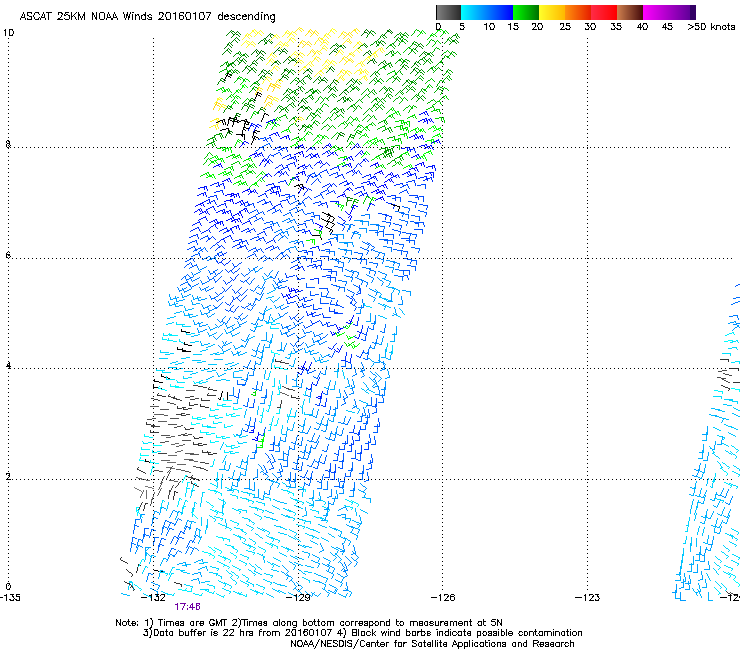The image size is (740, 650).
Task: Click the purple 17:48 swath time label
Action: 187,607
